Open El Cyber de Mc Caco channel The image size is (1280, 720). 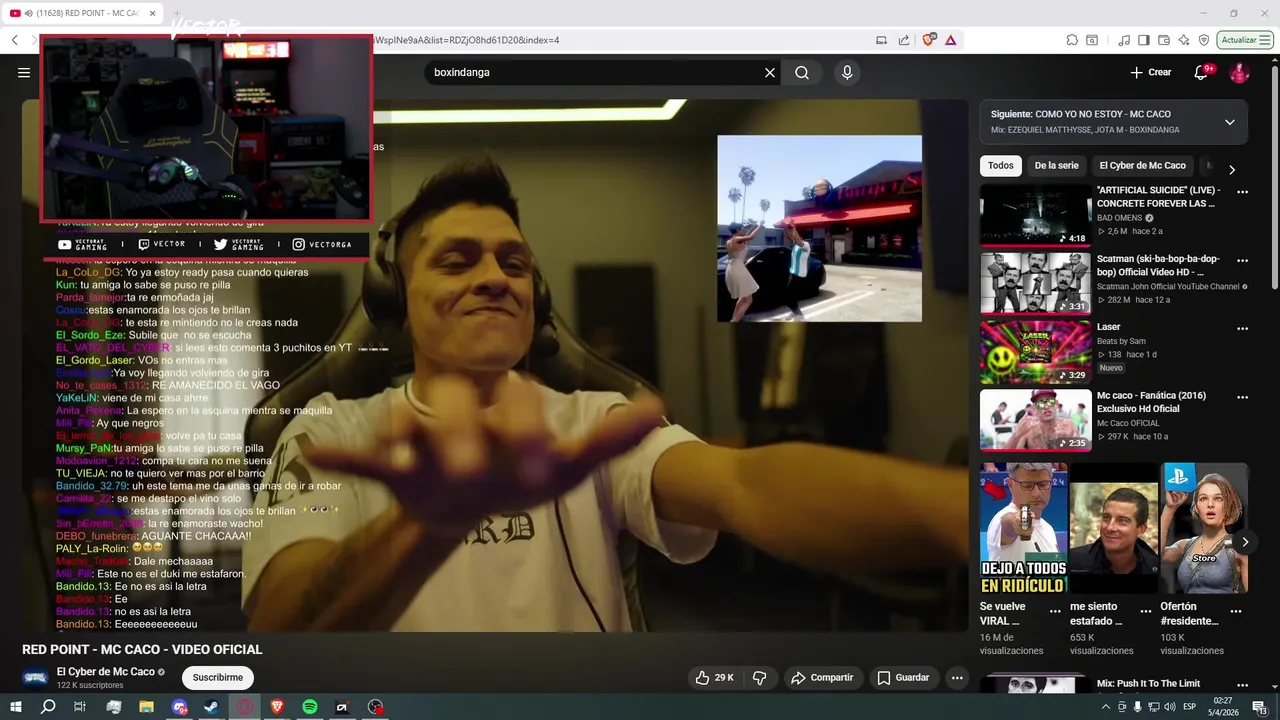(x=105, y=672)
